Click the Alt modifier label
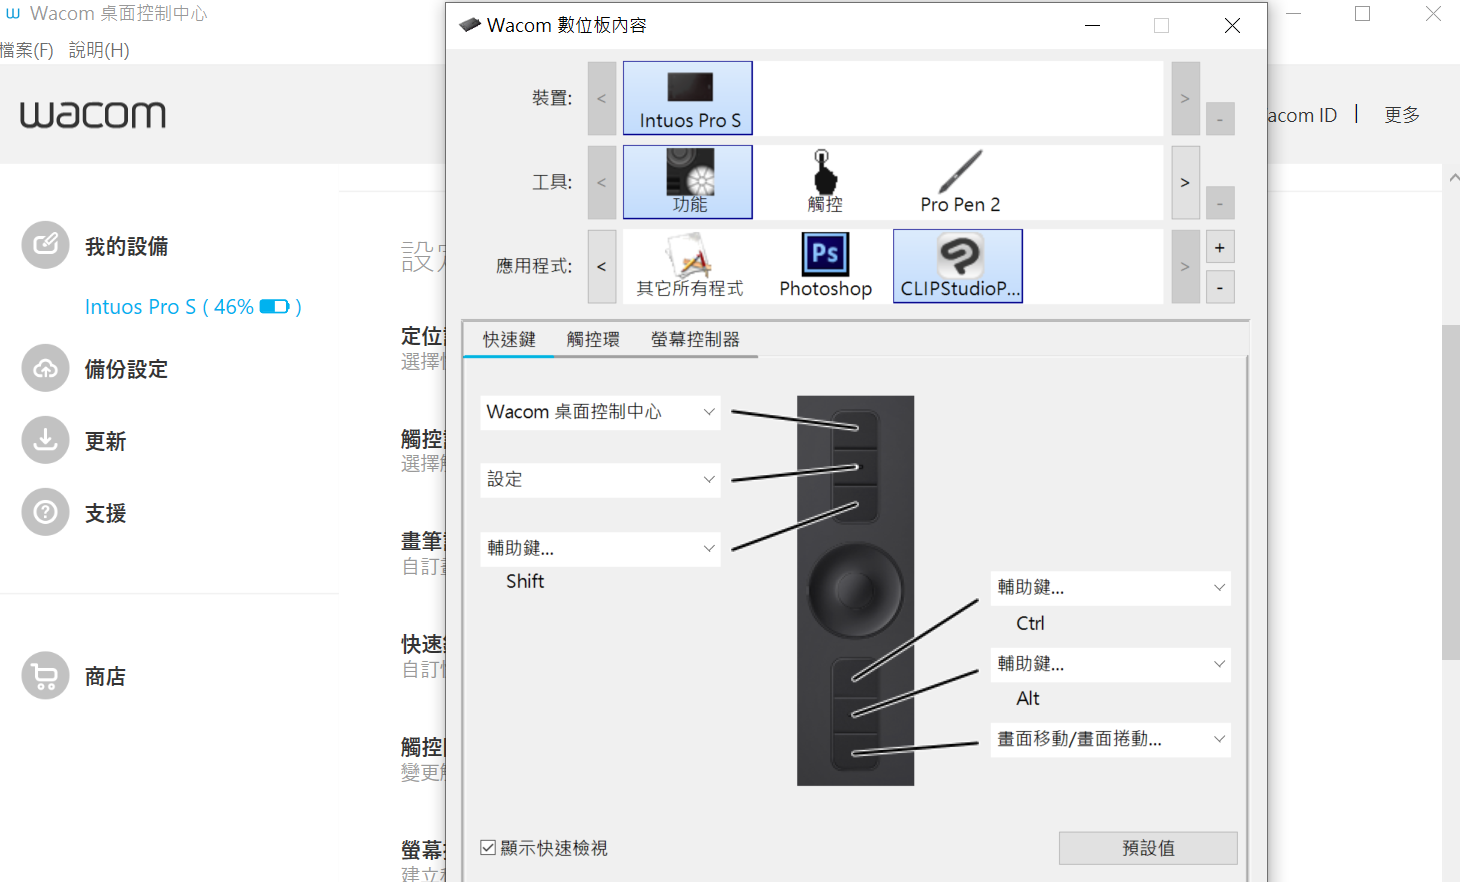This screenshot has height=882, width=1460. point(1028,699)
